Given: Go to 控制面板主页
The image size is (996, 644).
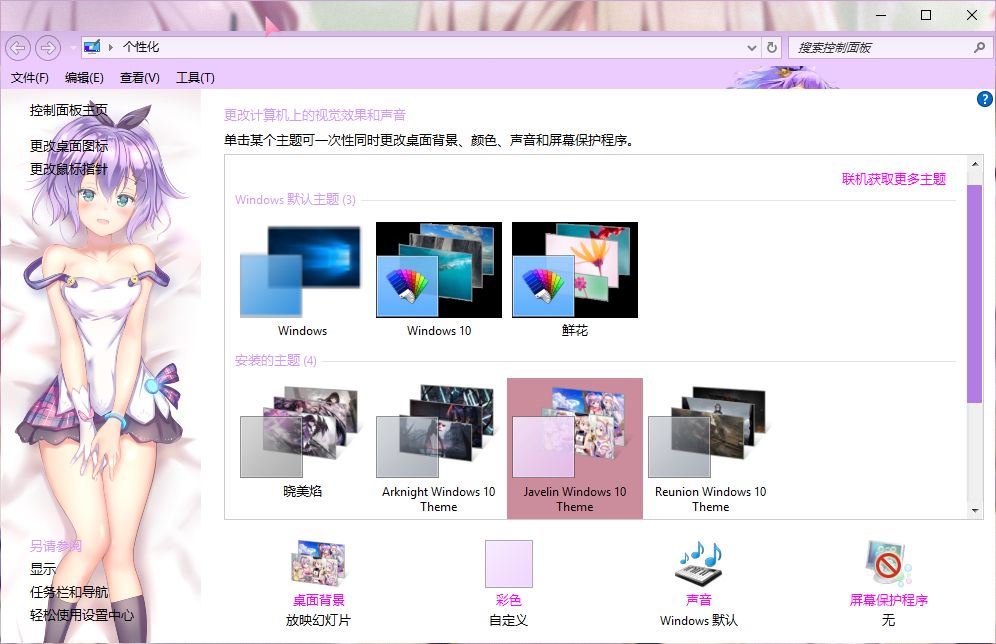Looking at the screenshot, I should (69, 110).
